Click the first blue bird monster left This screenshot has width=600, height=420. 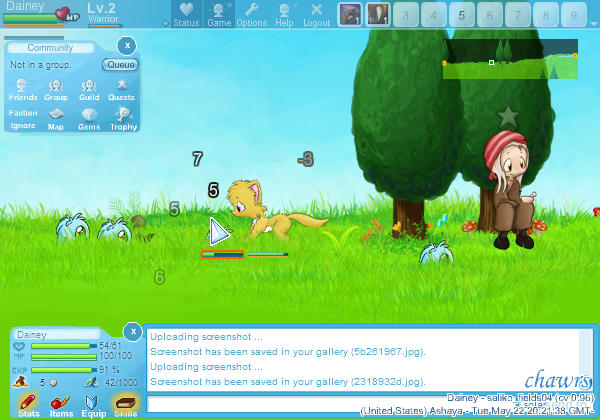point(73,226)
